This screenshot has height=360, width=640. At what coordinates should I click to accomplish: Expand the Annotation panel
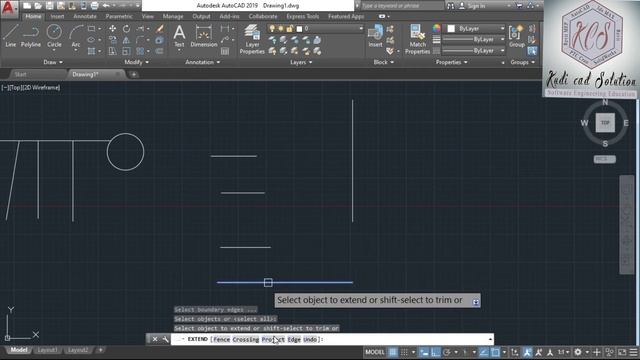point(202,62)
